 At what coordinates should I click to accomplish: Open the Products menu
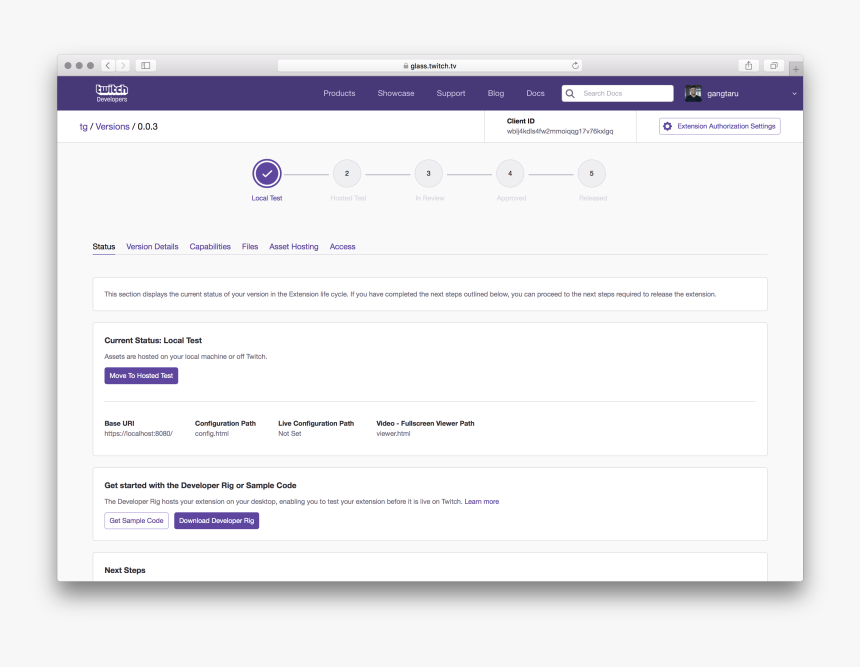coord(340,93)
